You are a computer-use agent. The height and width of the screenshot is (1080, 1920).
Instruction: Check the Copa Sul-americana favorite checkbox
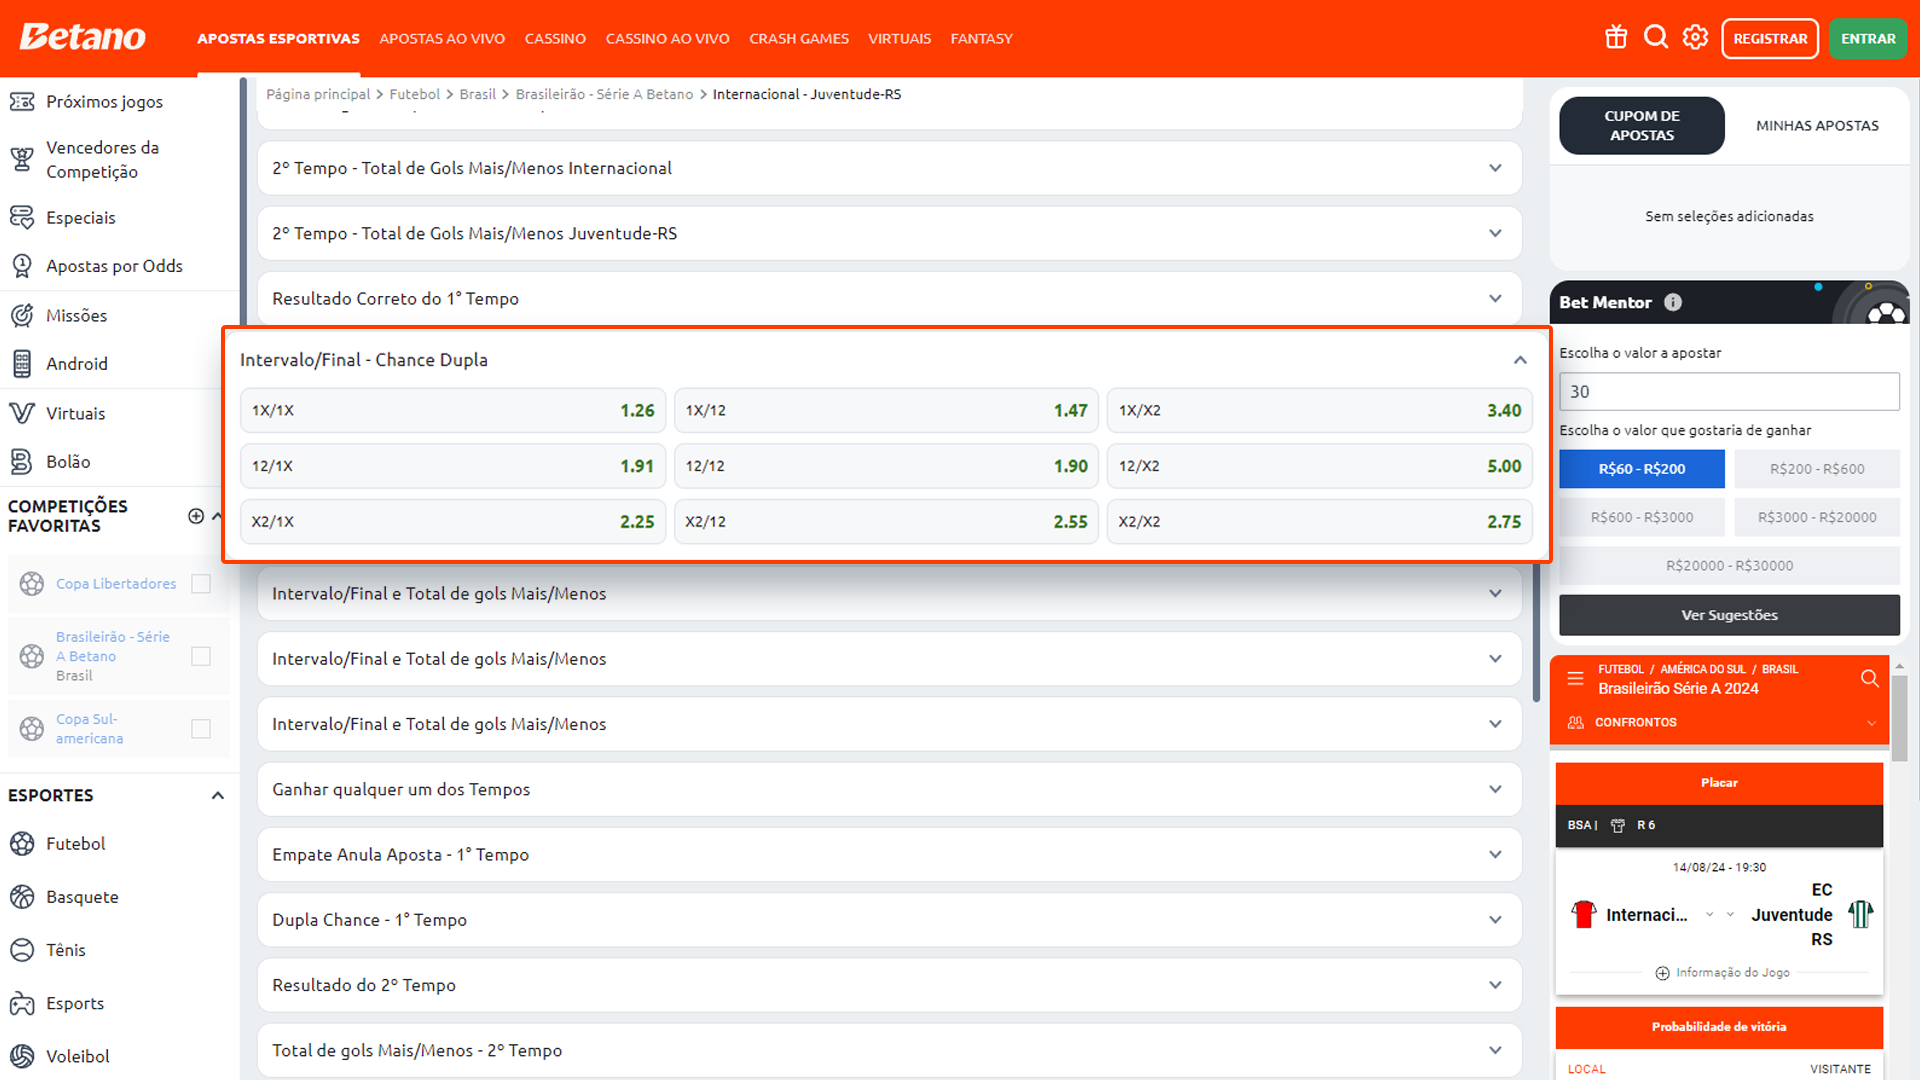tap(201, 729)
